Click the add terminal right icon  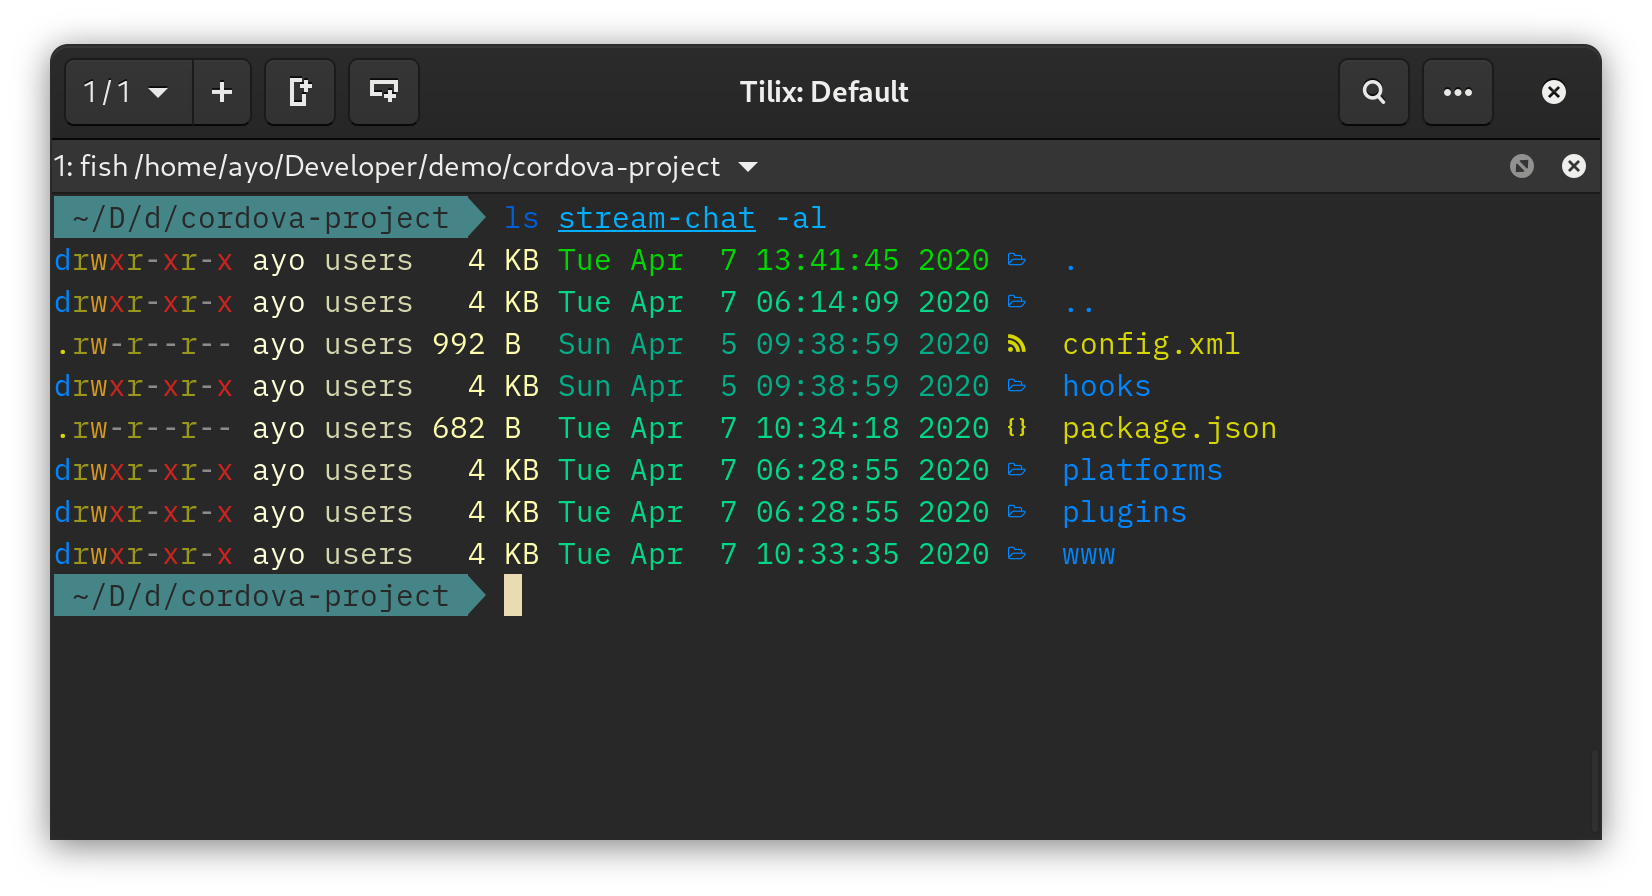coord(300,92)
